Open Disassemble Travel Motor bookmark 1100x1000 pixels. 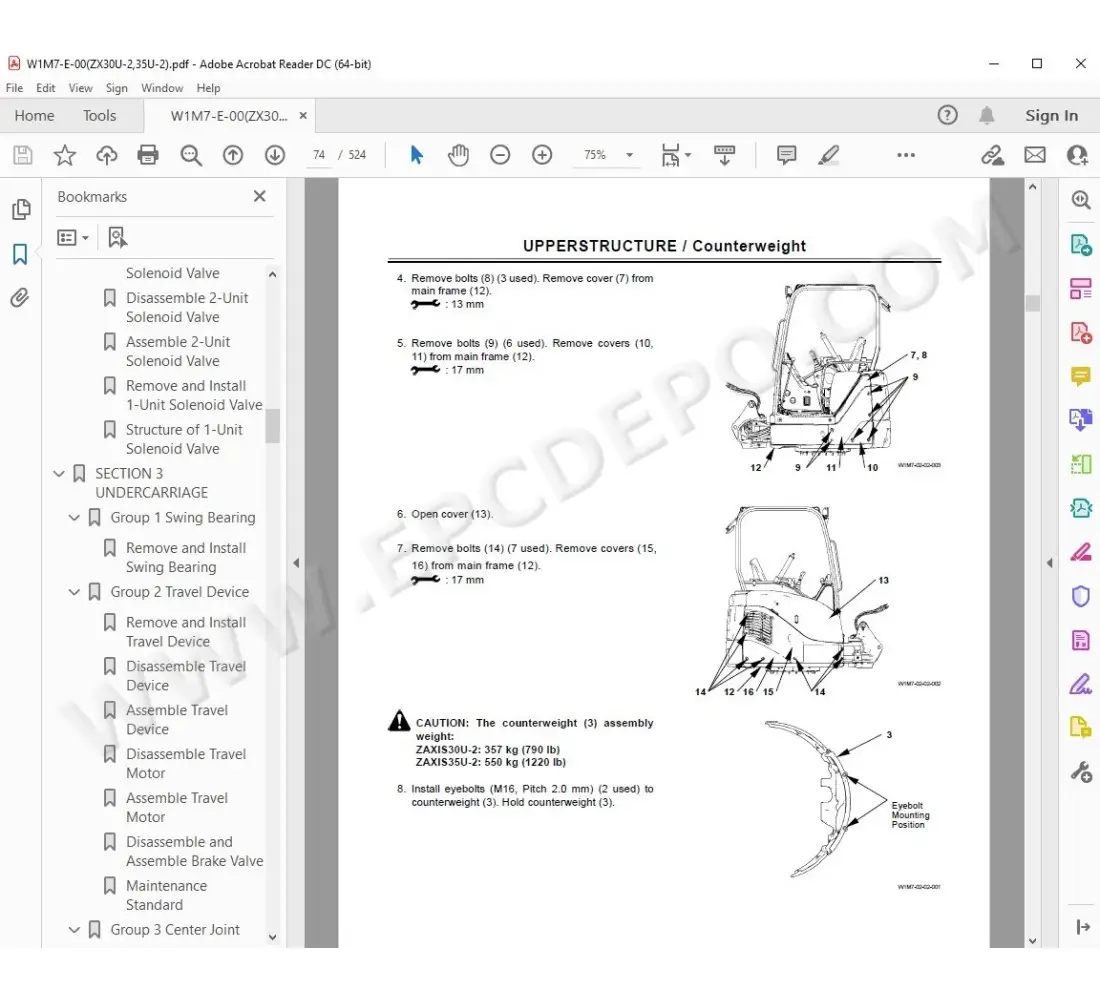185,763
